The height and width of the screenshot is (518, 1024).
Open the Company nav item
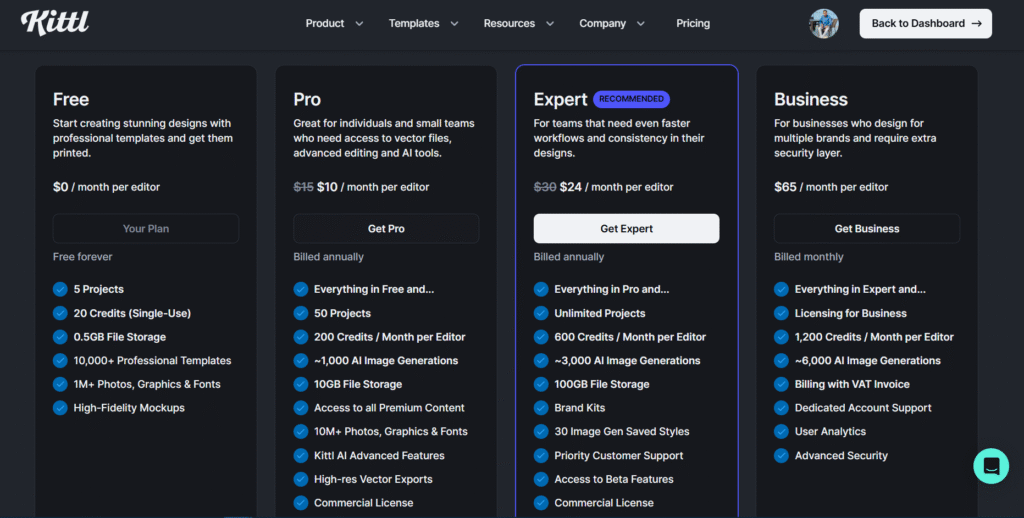[602, 24]
